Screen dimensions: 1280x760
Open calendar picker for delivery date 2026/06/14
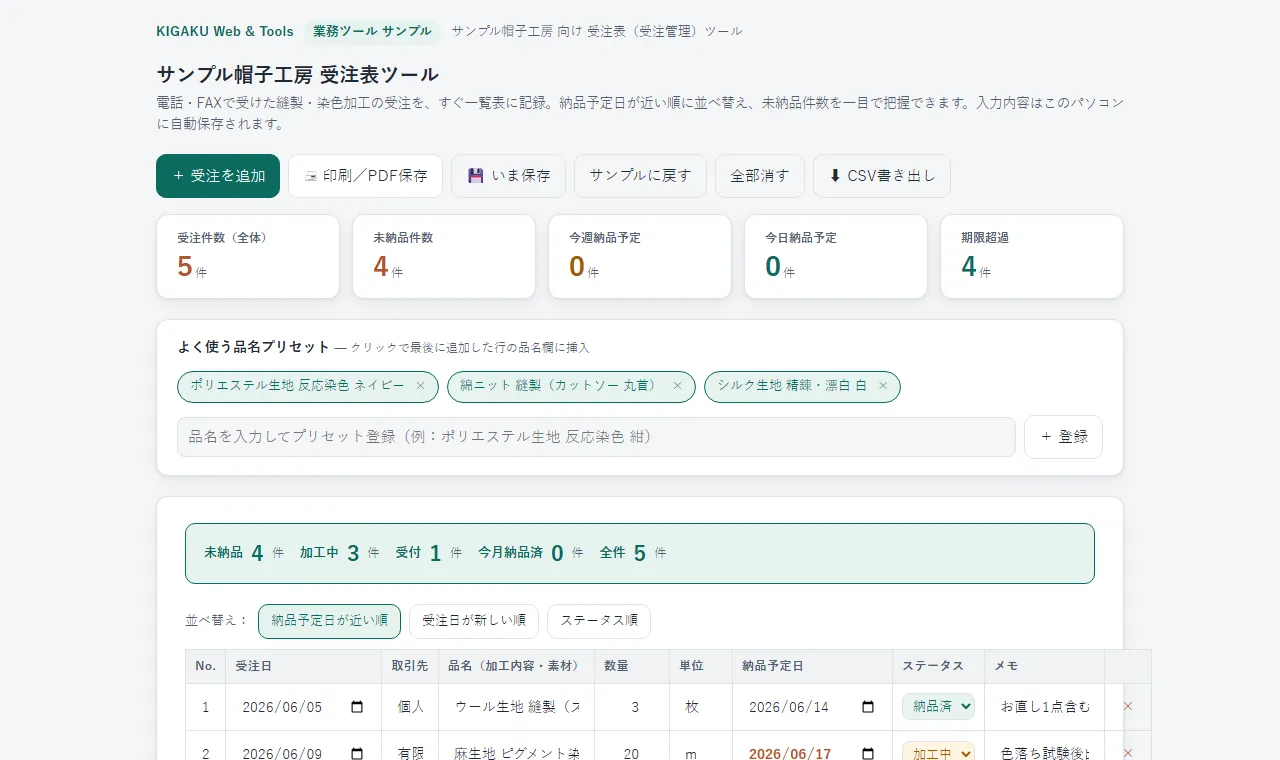click(x=868, y=707)
